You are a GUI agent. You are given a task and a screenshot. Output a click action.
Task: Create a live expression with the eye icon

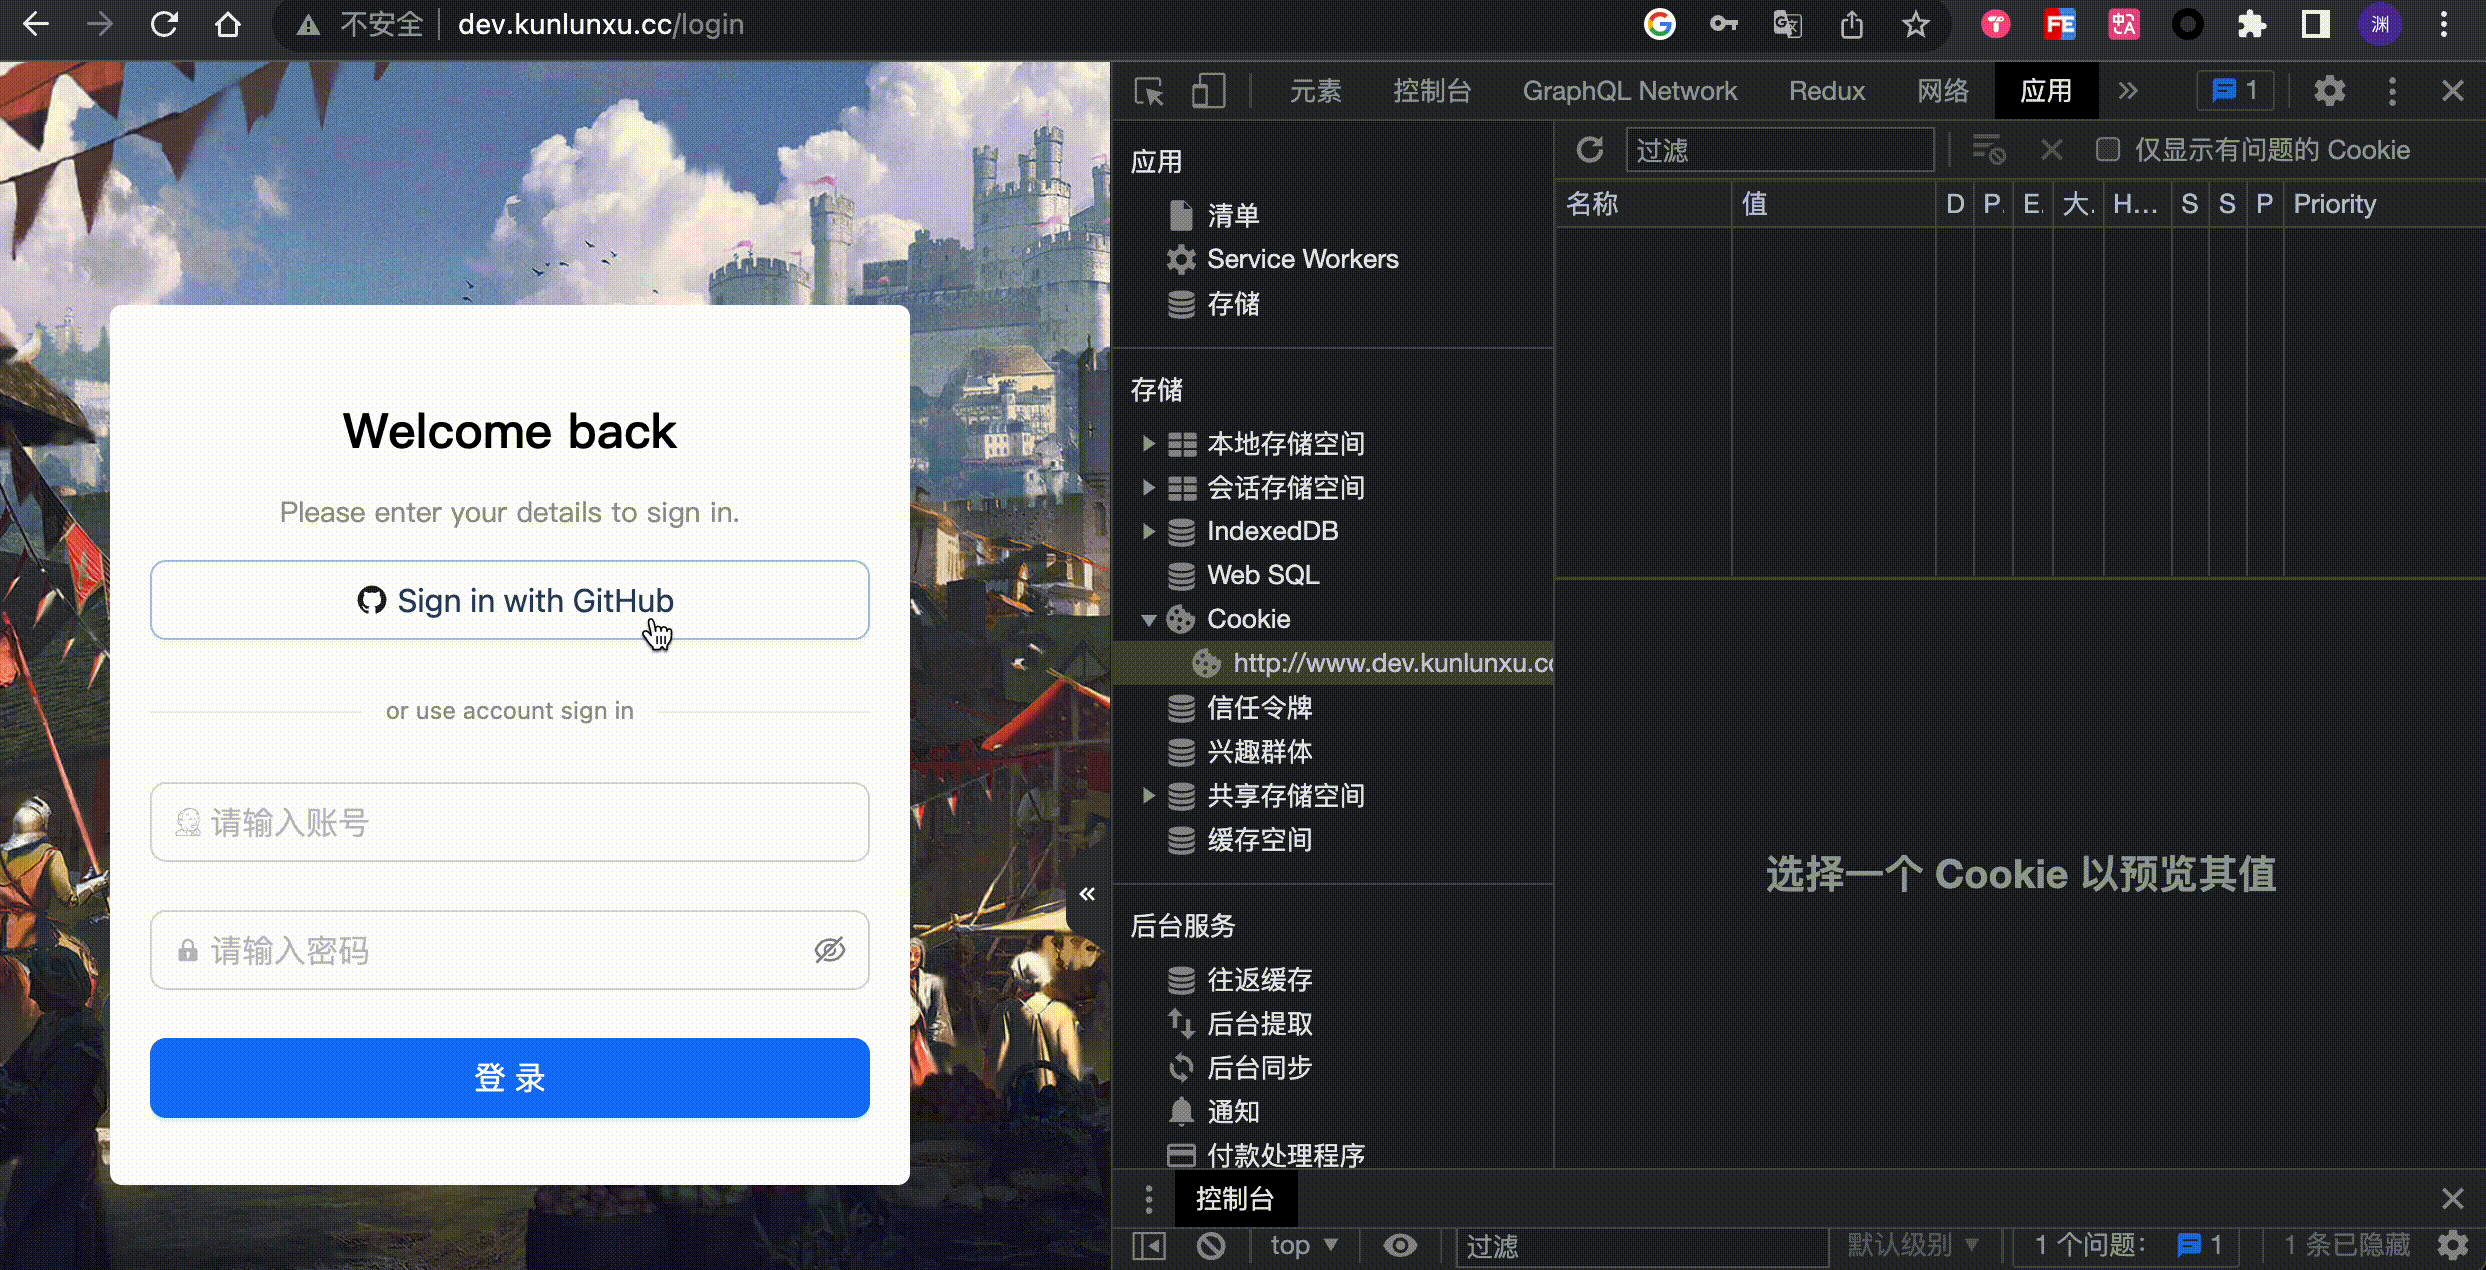pos(1400,1246)
